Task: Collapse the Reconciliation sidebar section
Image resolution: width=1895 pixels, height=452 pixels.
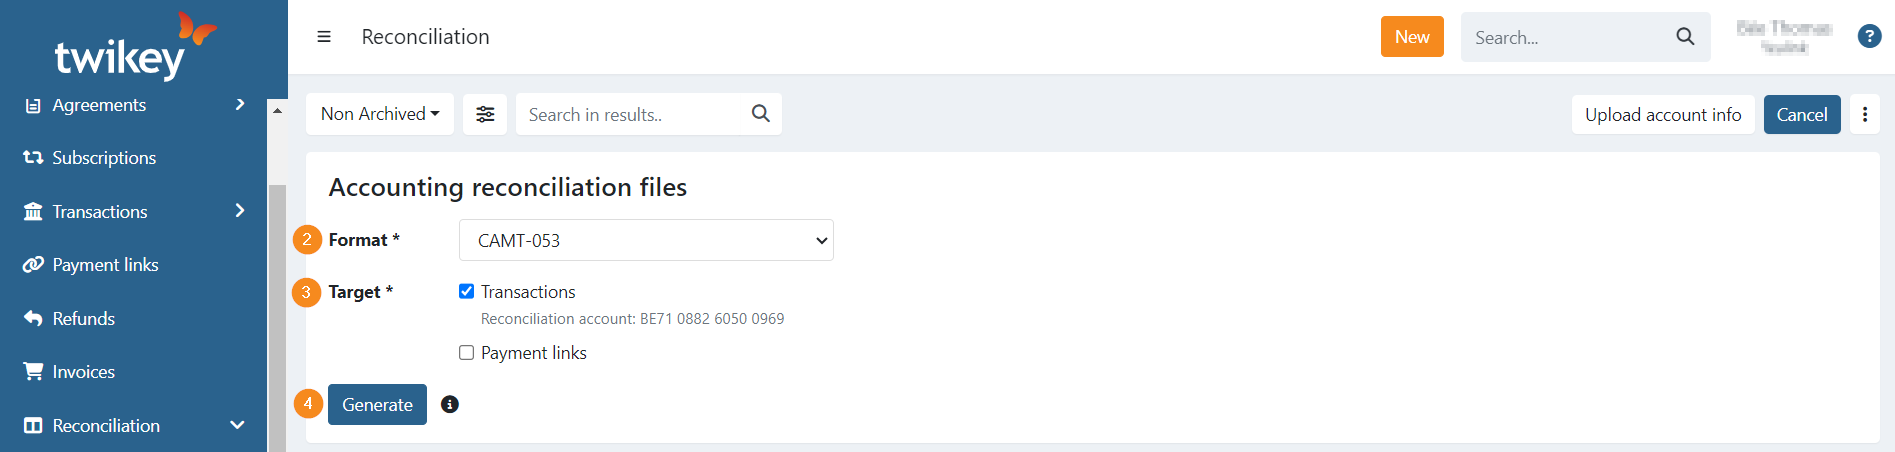Action: pyautogui.click(x=237, y=425)
